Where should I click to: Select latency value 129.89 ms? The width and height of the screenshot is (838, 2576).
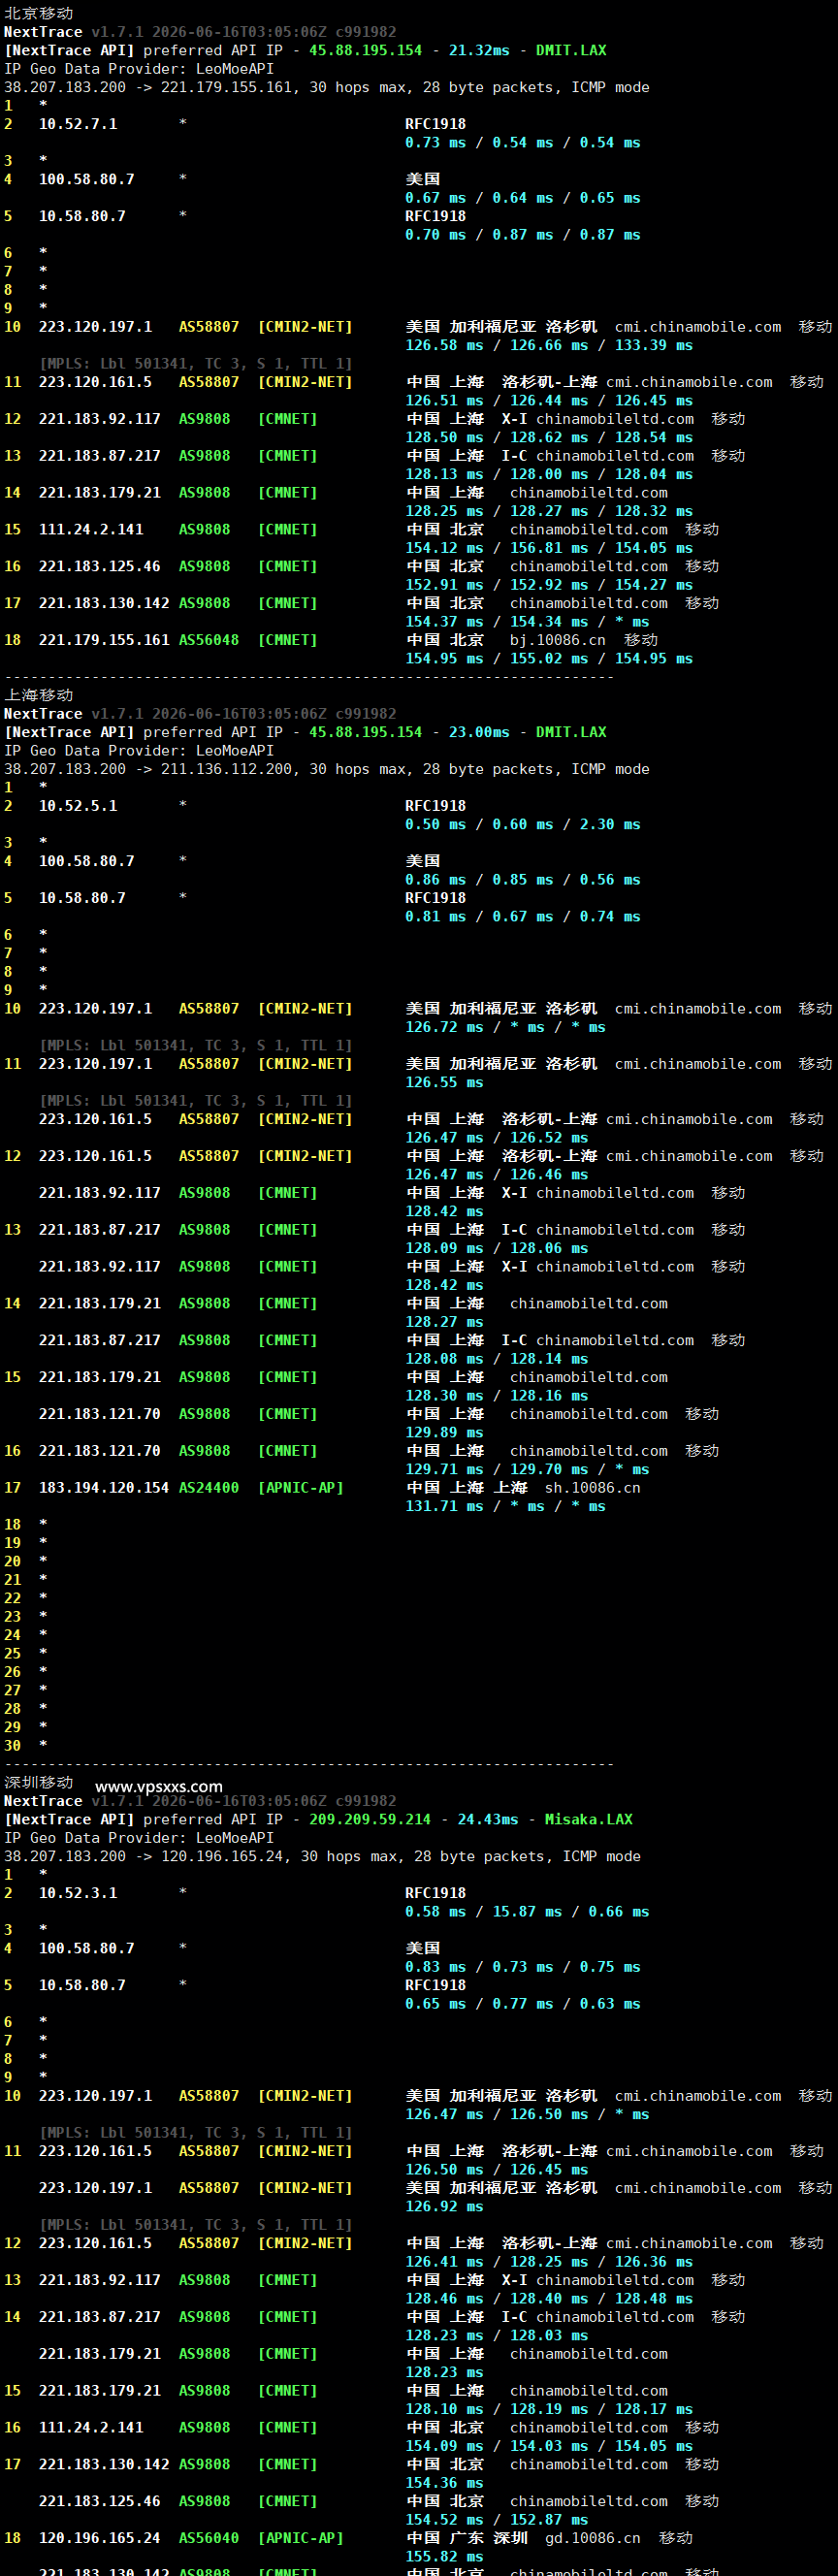[444, 1433]
